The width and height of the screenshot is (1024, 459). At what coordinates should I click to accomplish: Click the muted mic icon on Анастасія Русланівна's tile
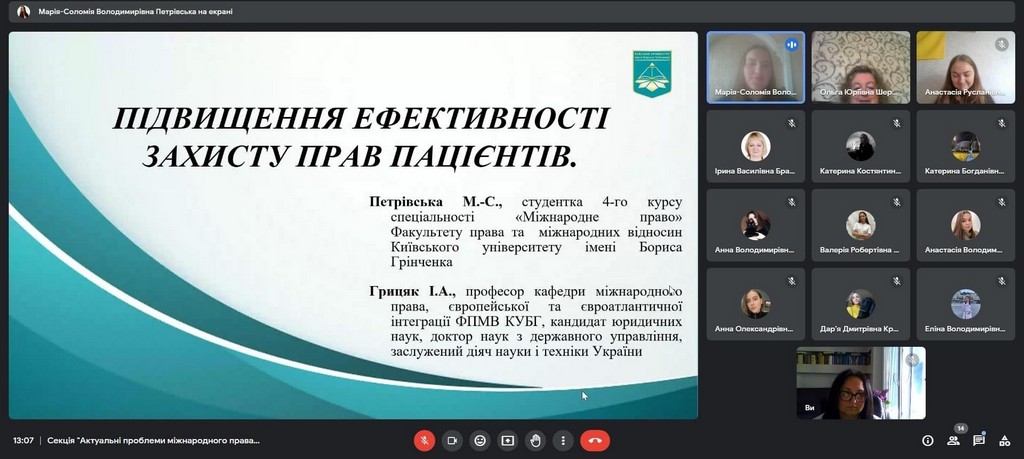pyautogui.click(x=1001, y=45)
